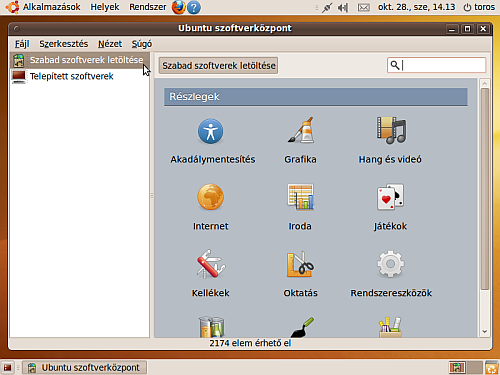Screen dimensions: 500x375
Task: Open the toros user session menu
Action: (479, 7)
